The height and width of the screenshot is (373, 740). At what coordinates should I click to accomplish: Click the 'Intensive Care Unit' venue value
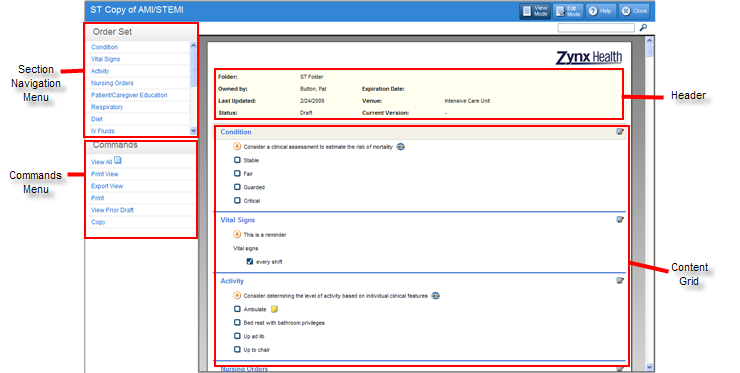pos(467,101)
